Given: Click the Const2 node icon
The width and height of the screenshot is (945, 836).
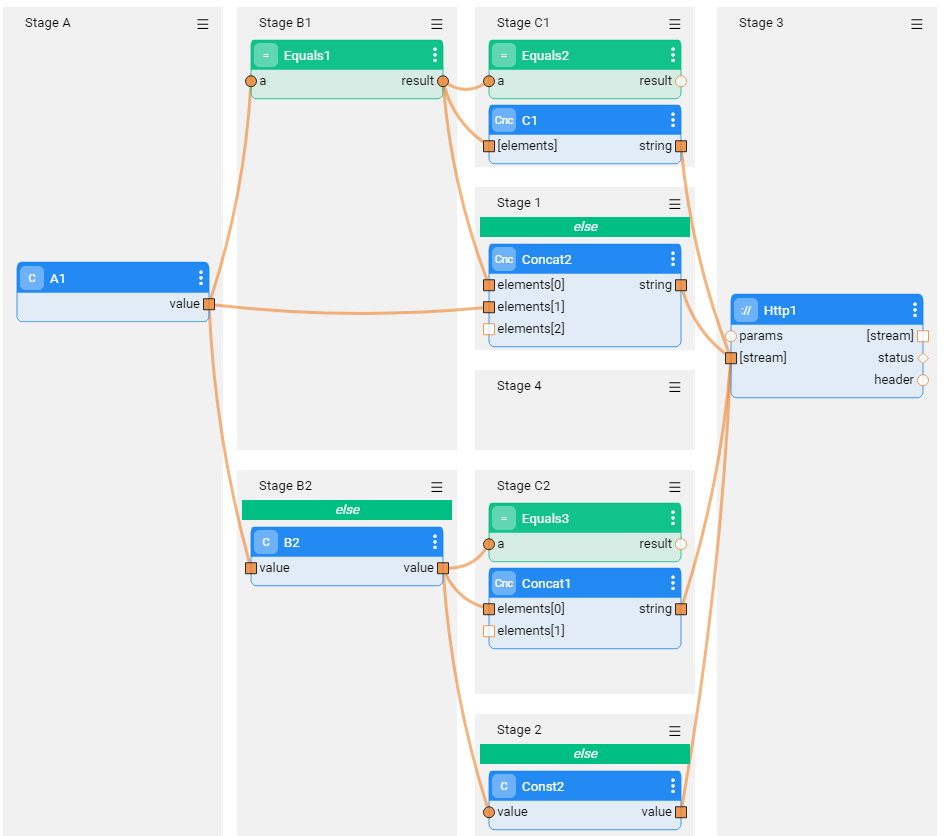Looking at the screenshot, I should coord(504,787).
